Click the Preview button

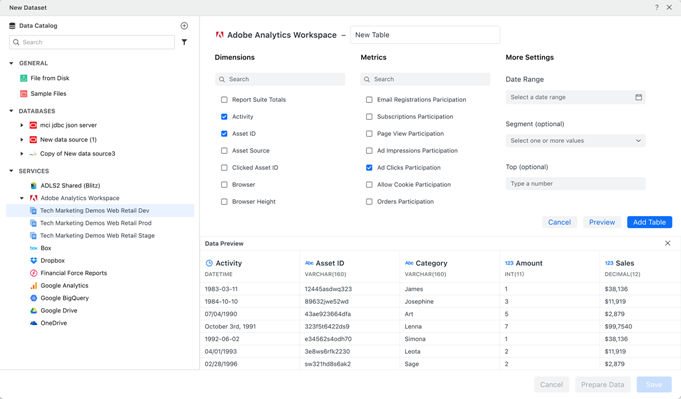point(602,222)
